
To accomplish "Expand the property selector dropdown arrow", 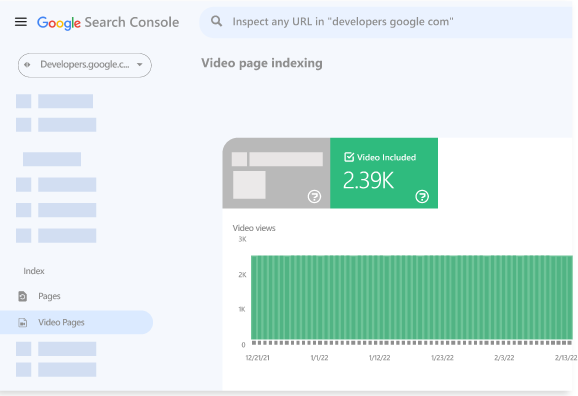I will point(140,65).
